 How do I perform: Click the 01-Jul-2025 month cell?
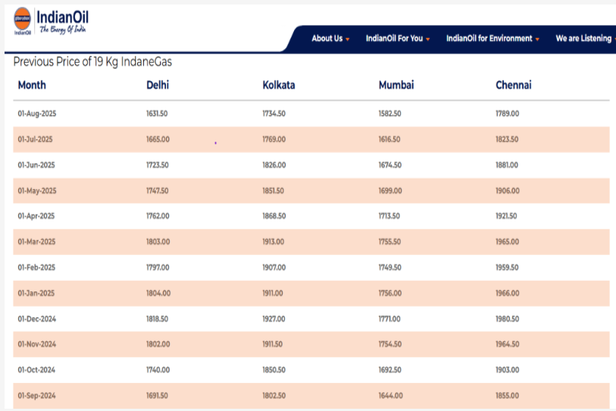pyautogui.click(x=35, y=139)
